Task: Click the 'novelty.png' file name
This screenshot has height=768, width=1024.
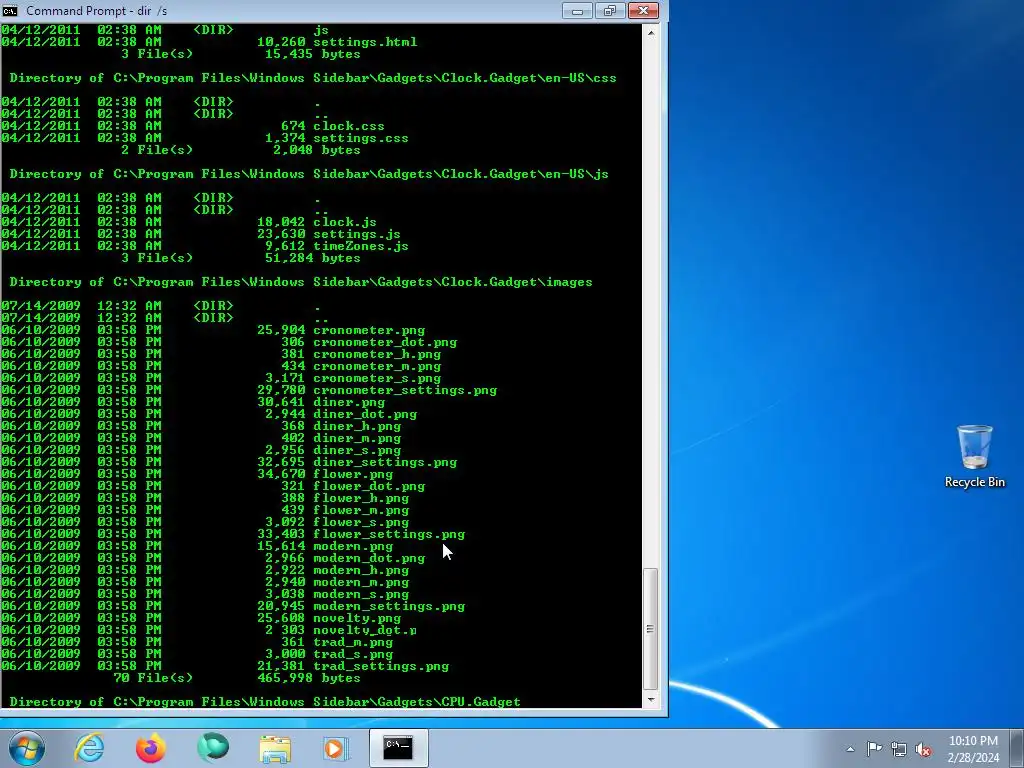Action: (357, 618)
